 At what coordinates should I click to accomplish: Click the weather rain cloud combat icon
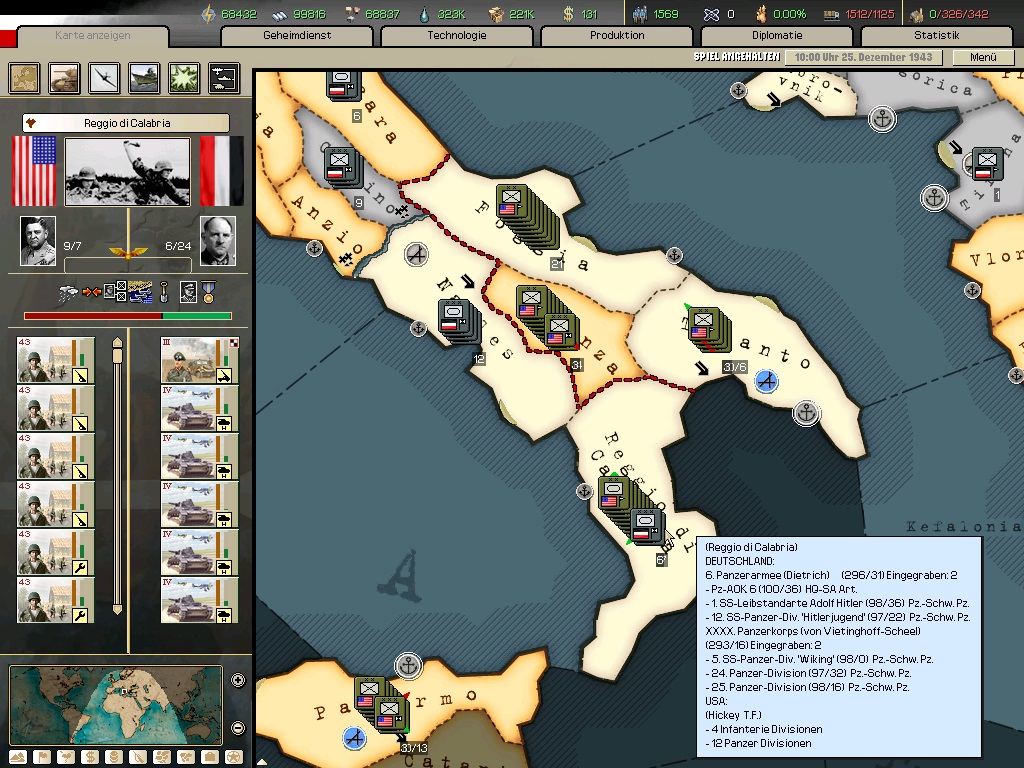click(x=67, y=293)
